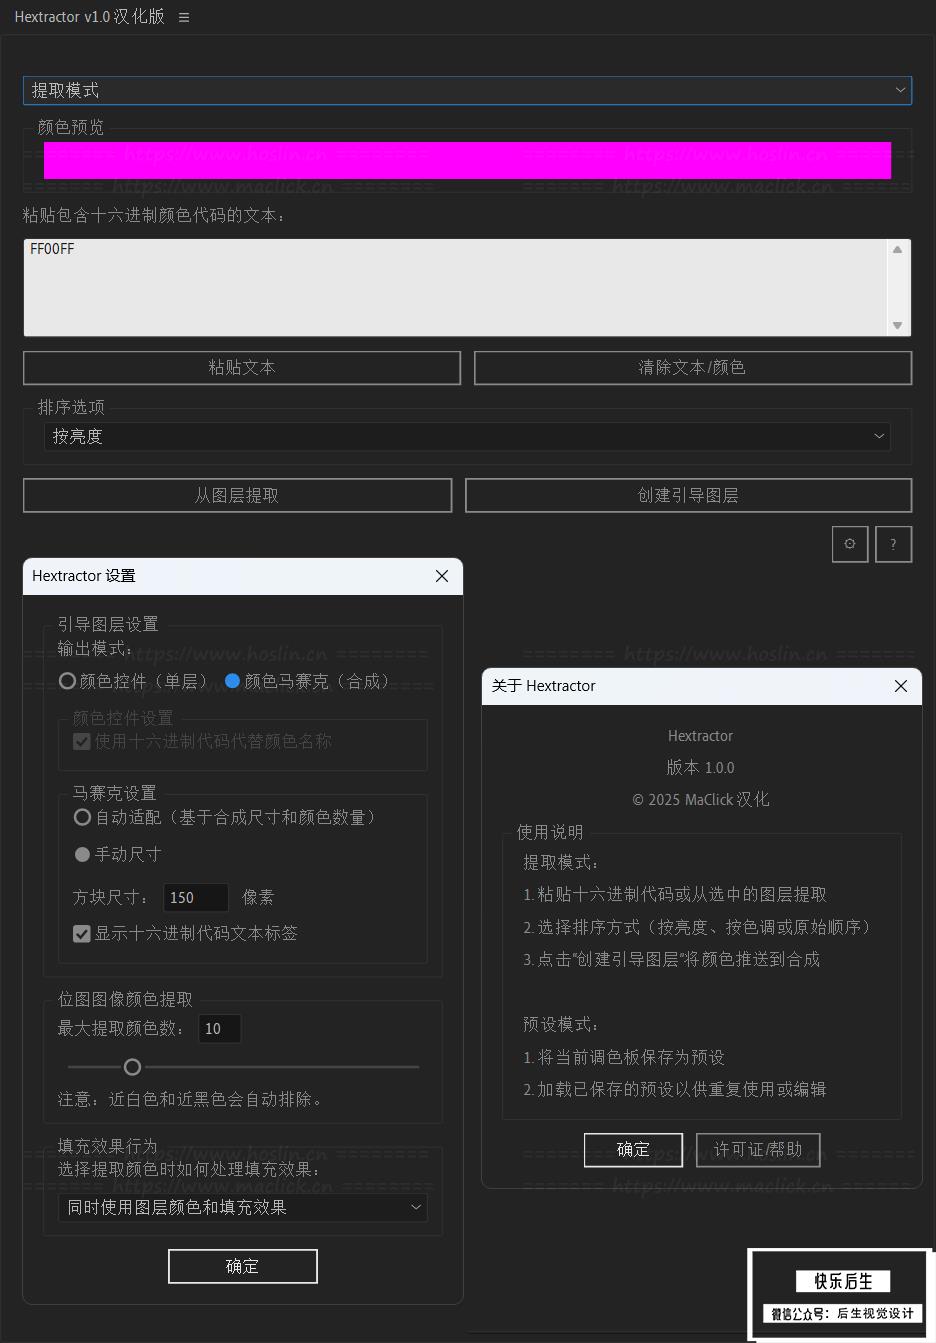Image resolution: width=936 pixels, height=1343 pixels.
Task: Open 同时使用图层颜色和填充效果 dropdown
Action: point(243,1207)
